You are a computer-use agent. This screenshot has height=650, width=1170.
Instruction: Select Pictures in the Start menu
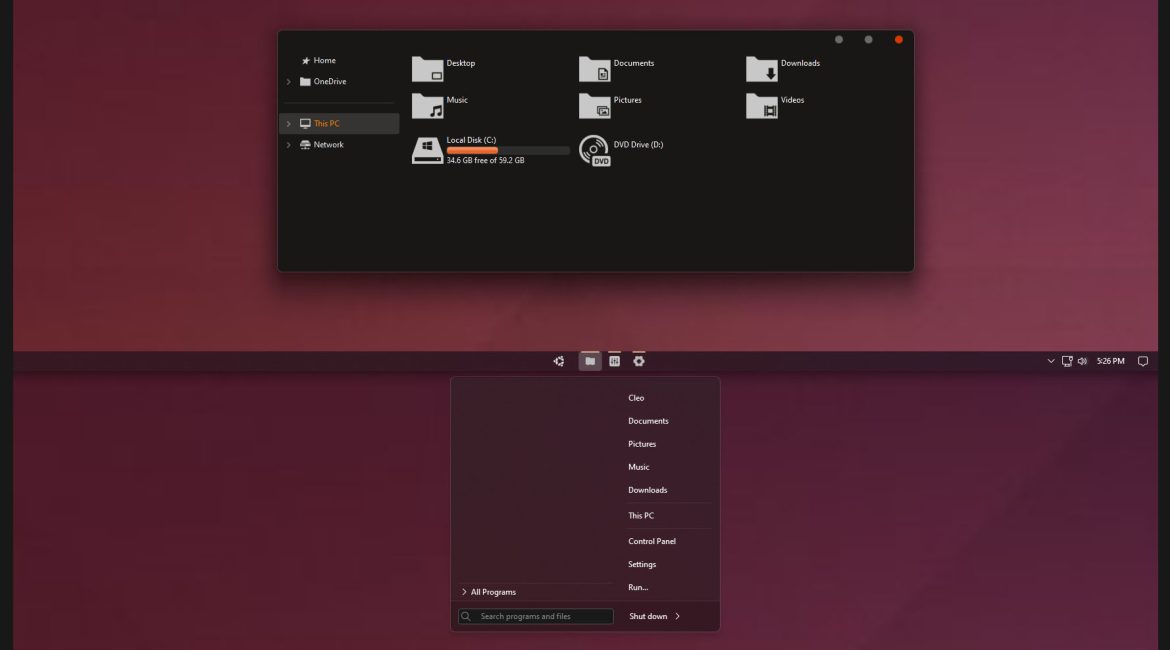tap(642, 444)
